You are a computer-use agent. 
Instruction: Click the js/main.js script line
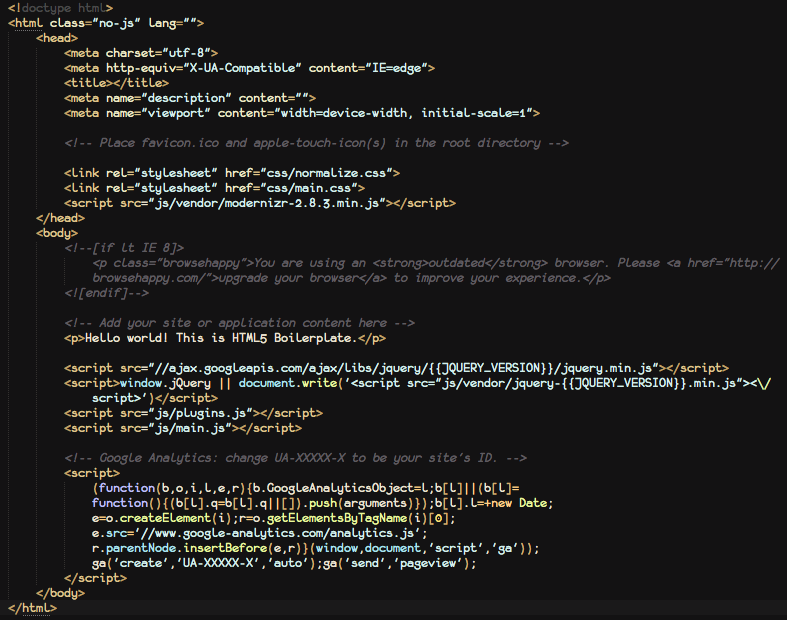[183, 429]
